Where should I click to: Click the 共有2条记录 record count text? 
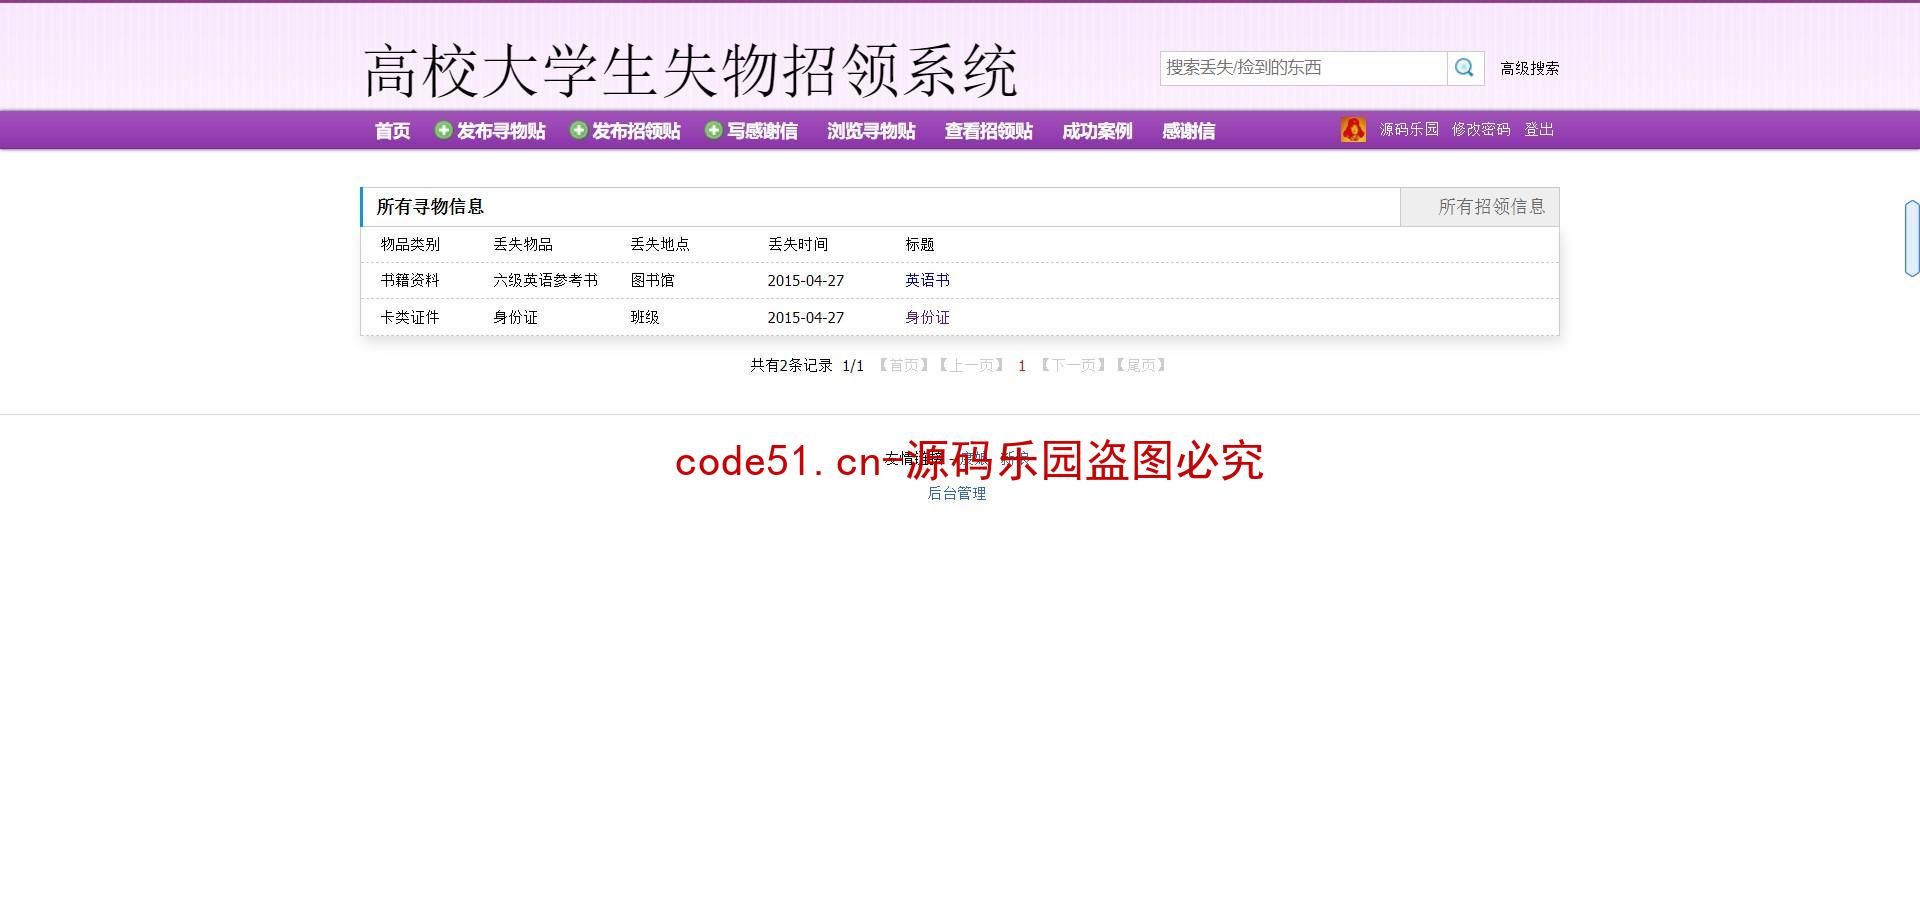[791, 366]
